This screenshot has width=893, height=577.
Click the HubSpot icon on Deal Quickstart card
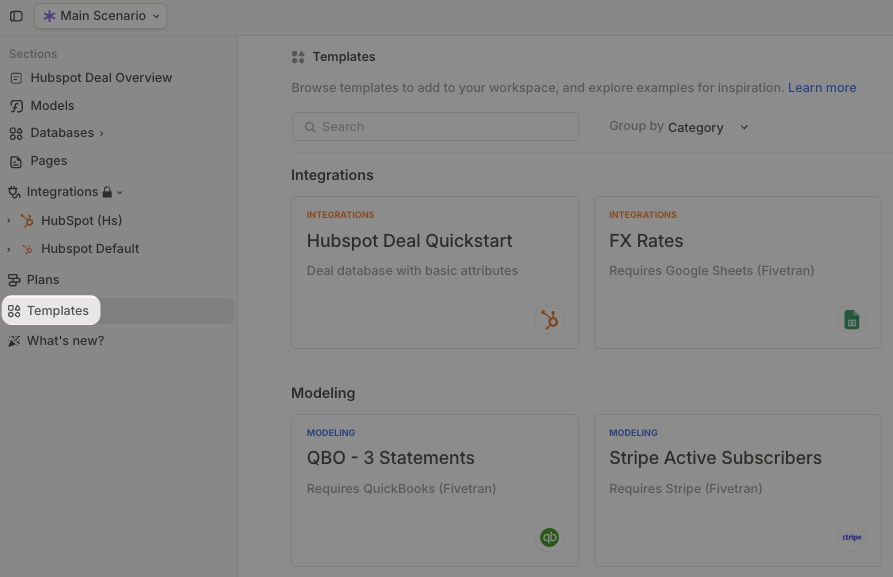549,319
